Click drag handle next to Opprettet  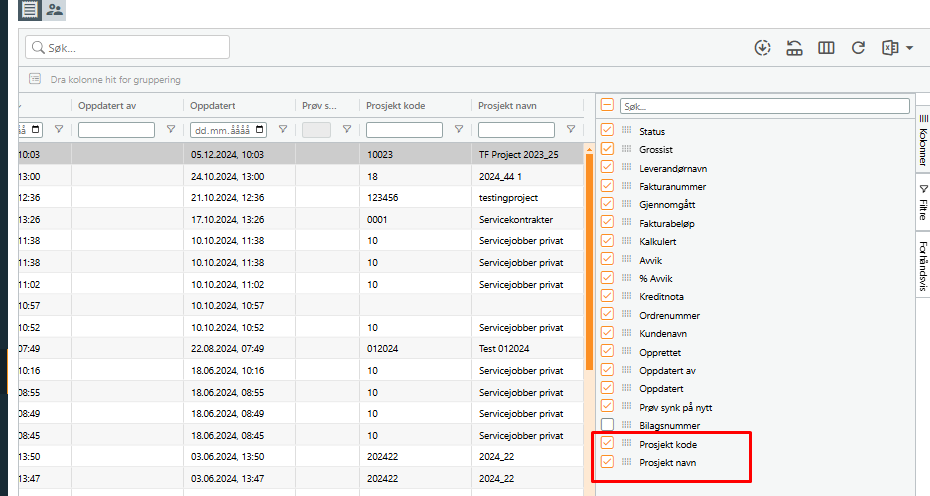pos(626,351)
